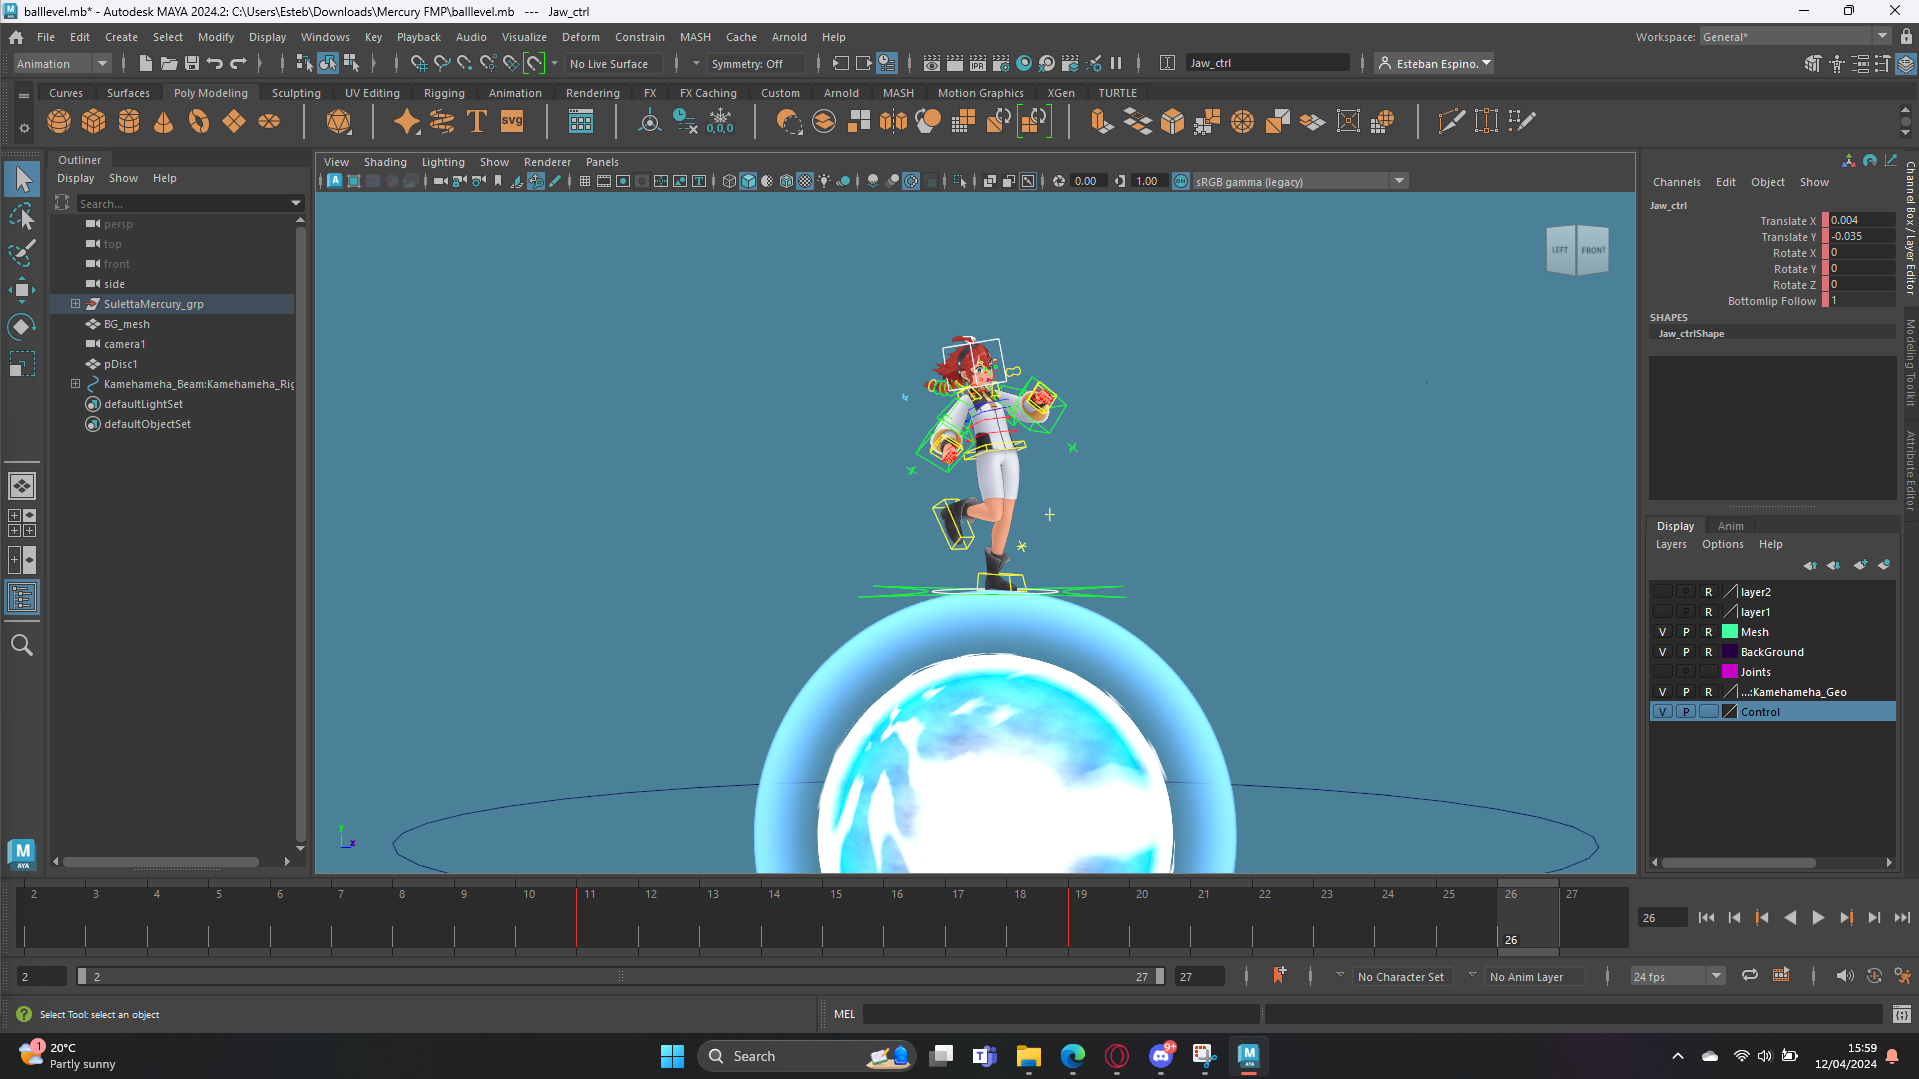
Task: Select the Move tool in toolbox
Action: point(22,290)
